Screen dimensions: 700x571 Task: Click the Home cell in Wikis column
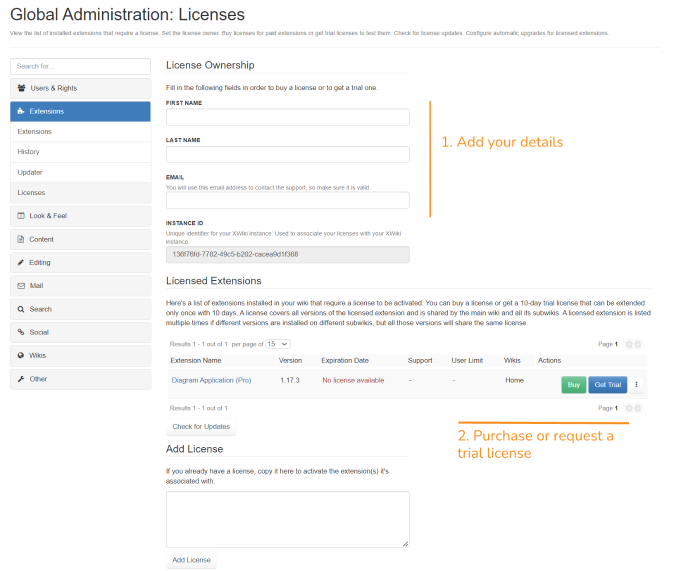514,380
